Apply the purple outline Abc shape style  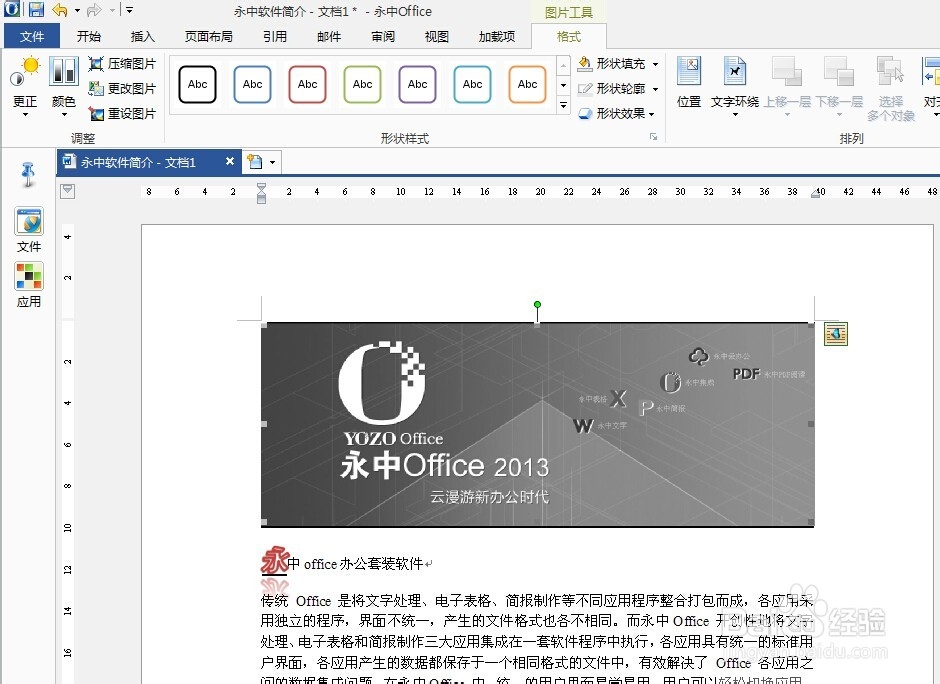coord(417,85)
